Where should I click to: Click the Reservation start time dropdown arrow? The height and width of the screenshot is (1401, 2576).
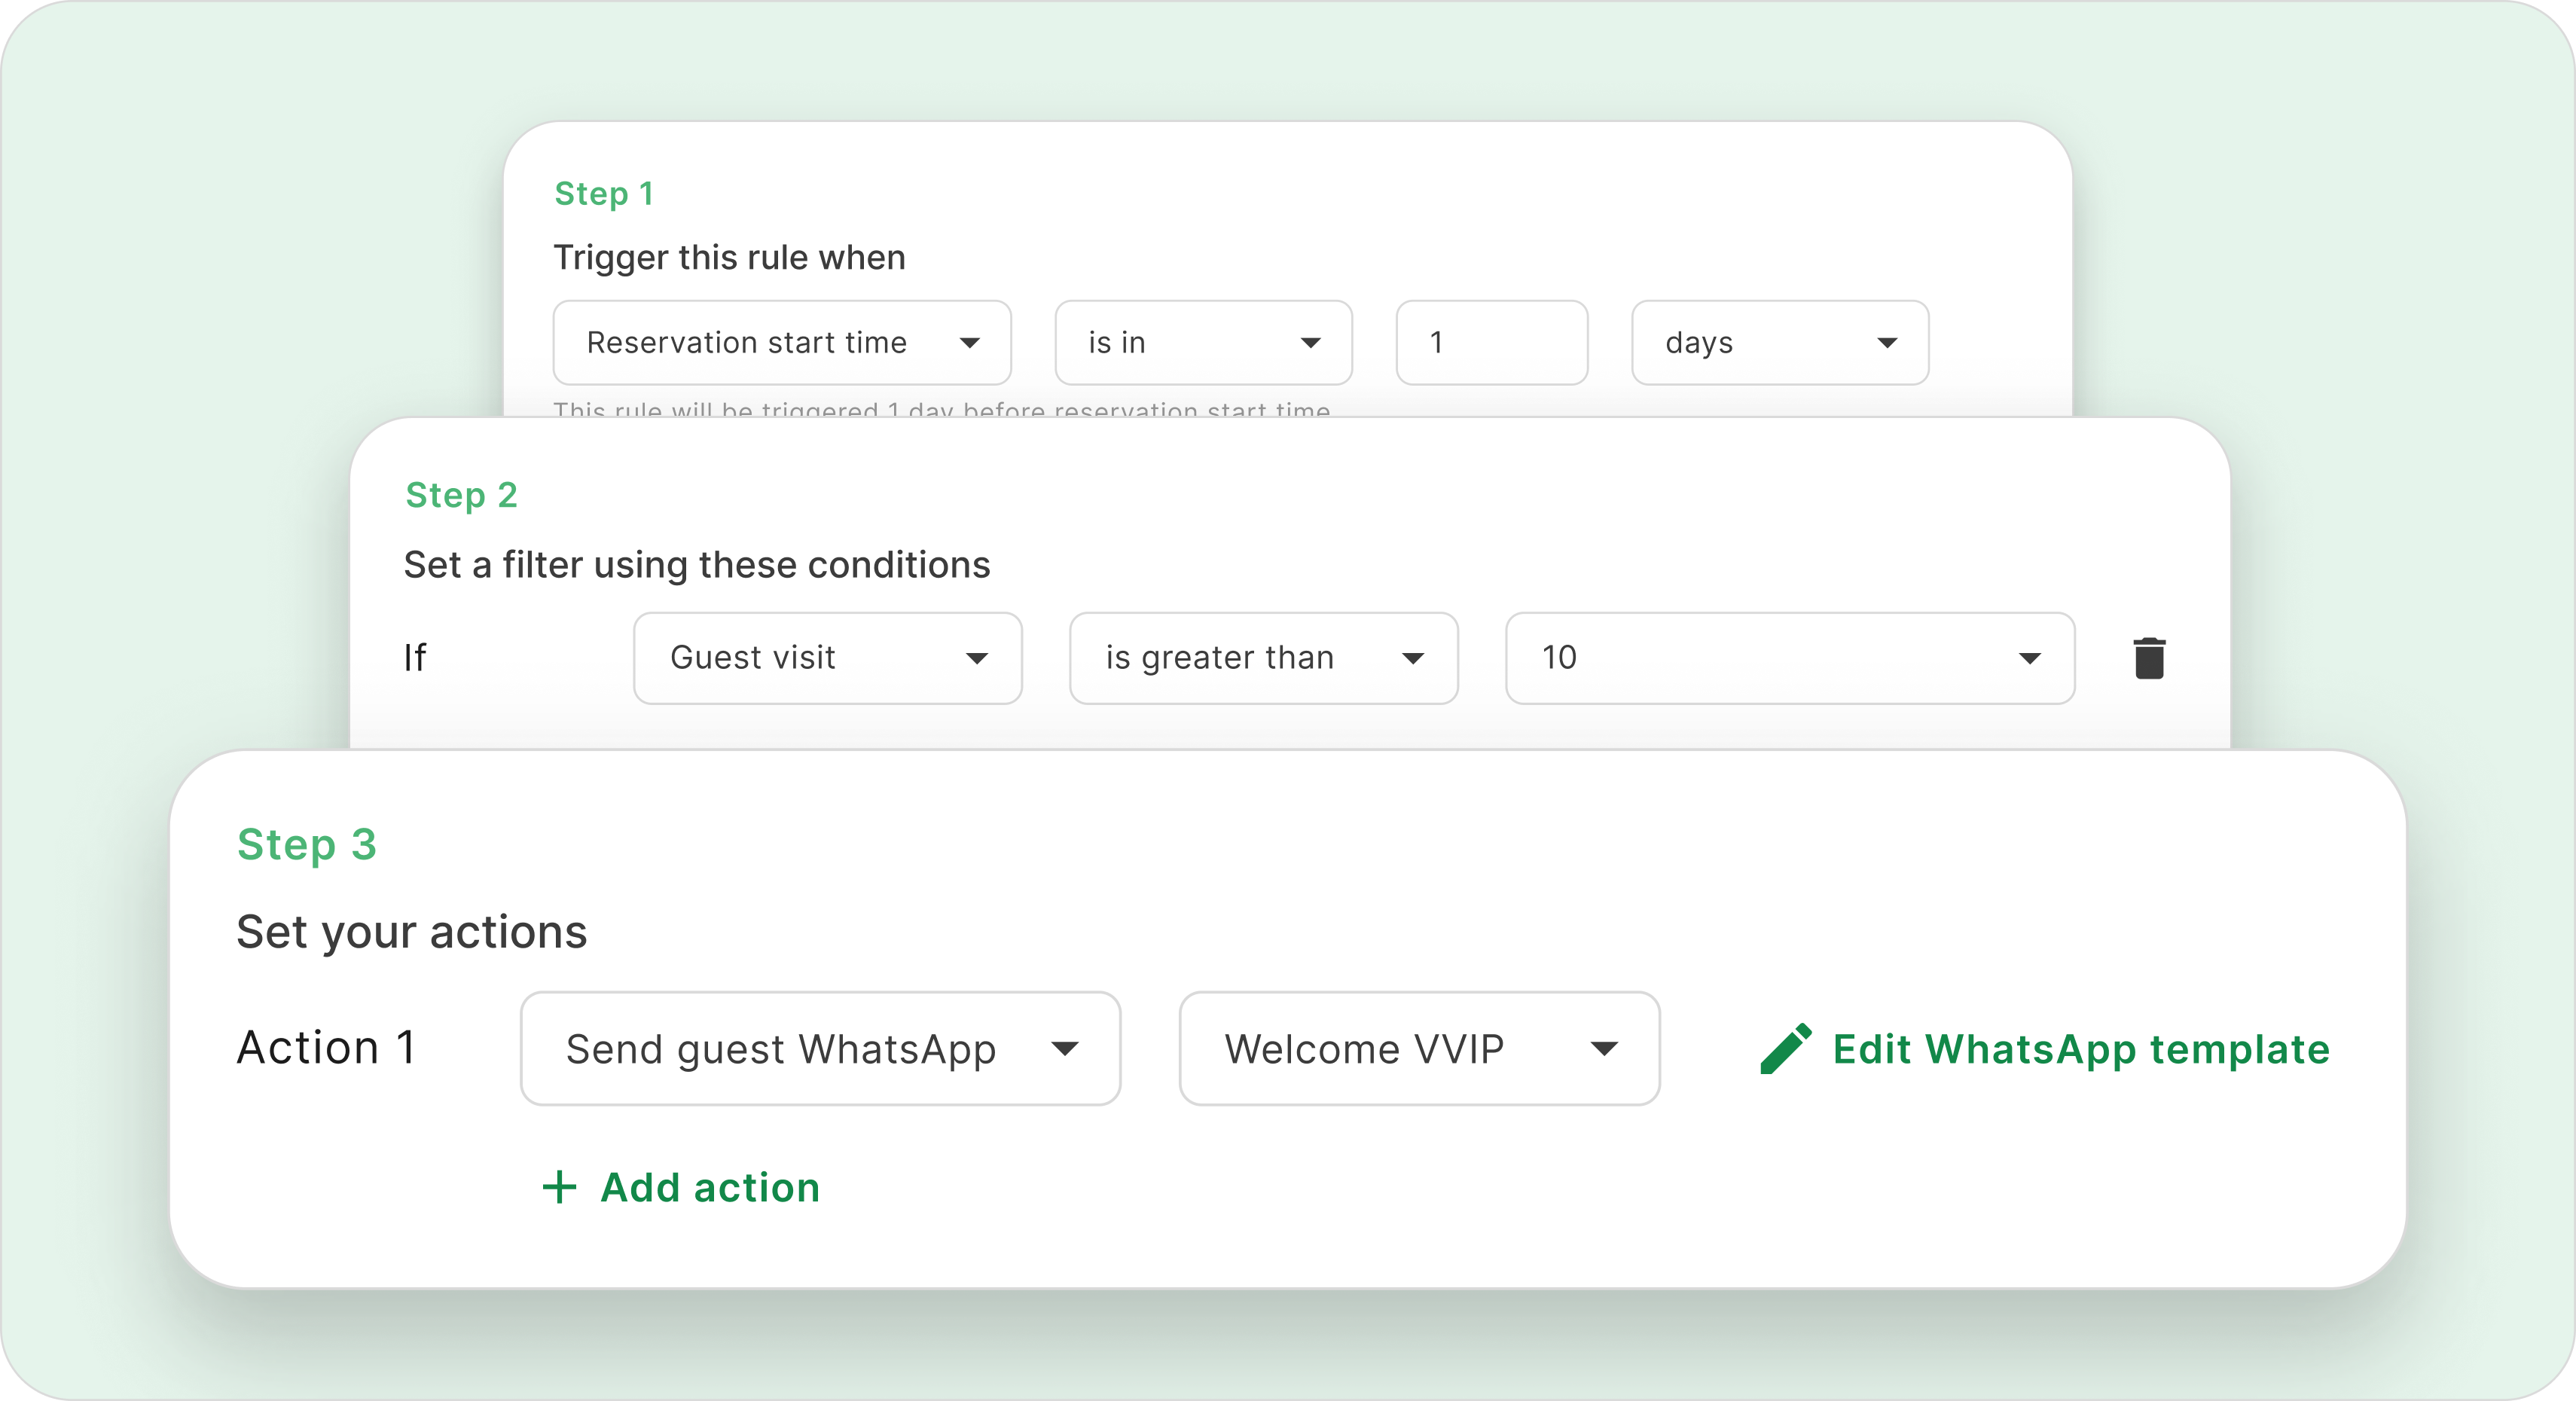click(x=968, y=343)
